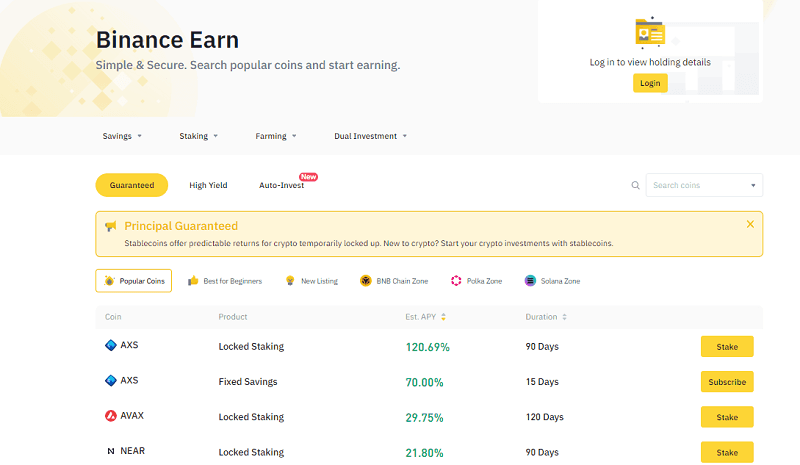The width and height of the screenshot is (800, 465).
Task: Click Stake for AVAX Locked Staking
Action: pos(727,417)
